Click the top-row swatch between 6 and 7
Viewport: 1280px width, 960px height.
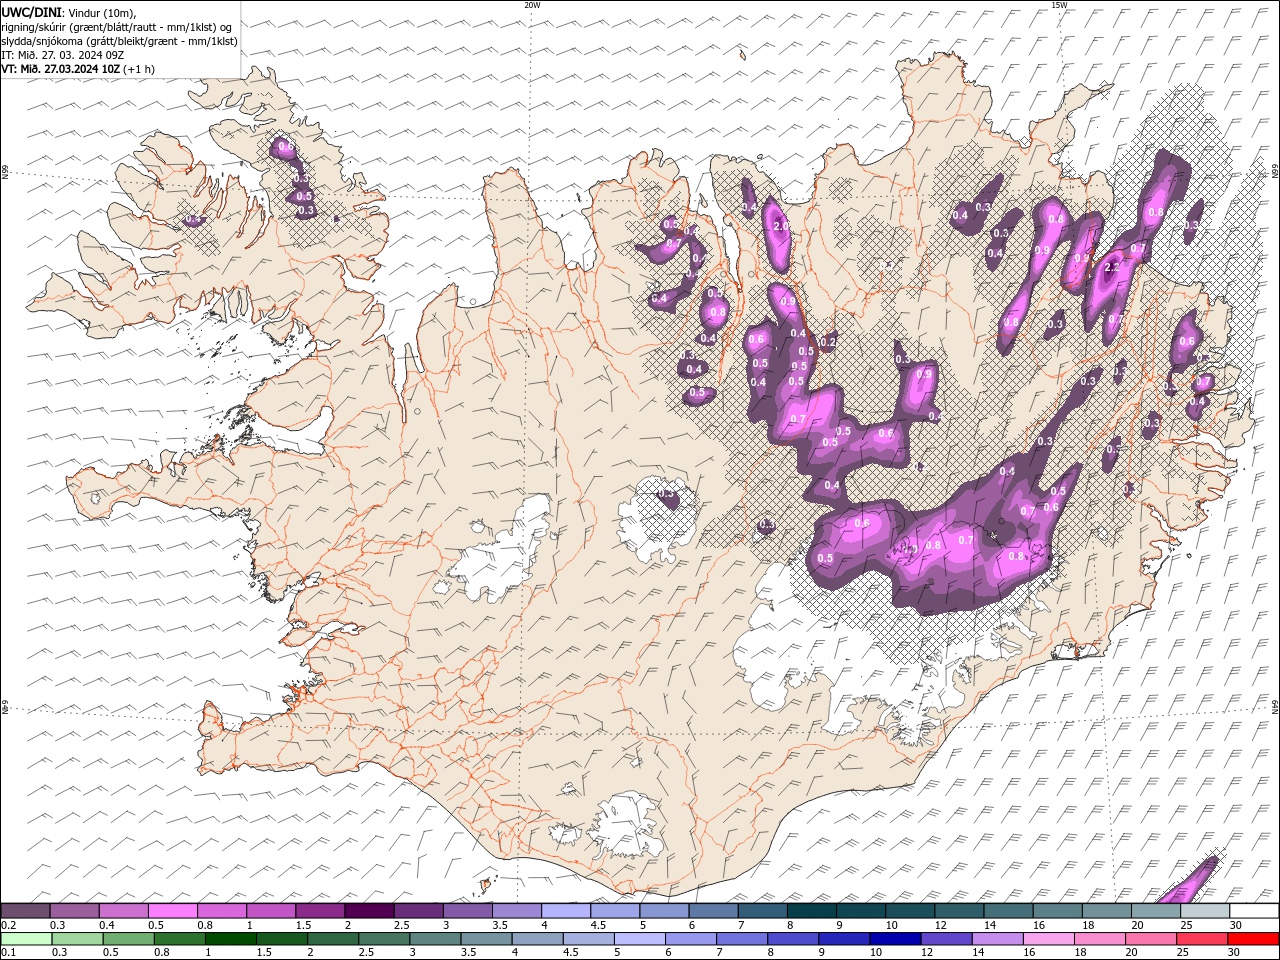[713, 911]
